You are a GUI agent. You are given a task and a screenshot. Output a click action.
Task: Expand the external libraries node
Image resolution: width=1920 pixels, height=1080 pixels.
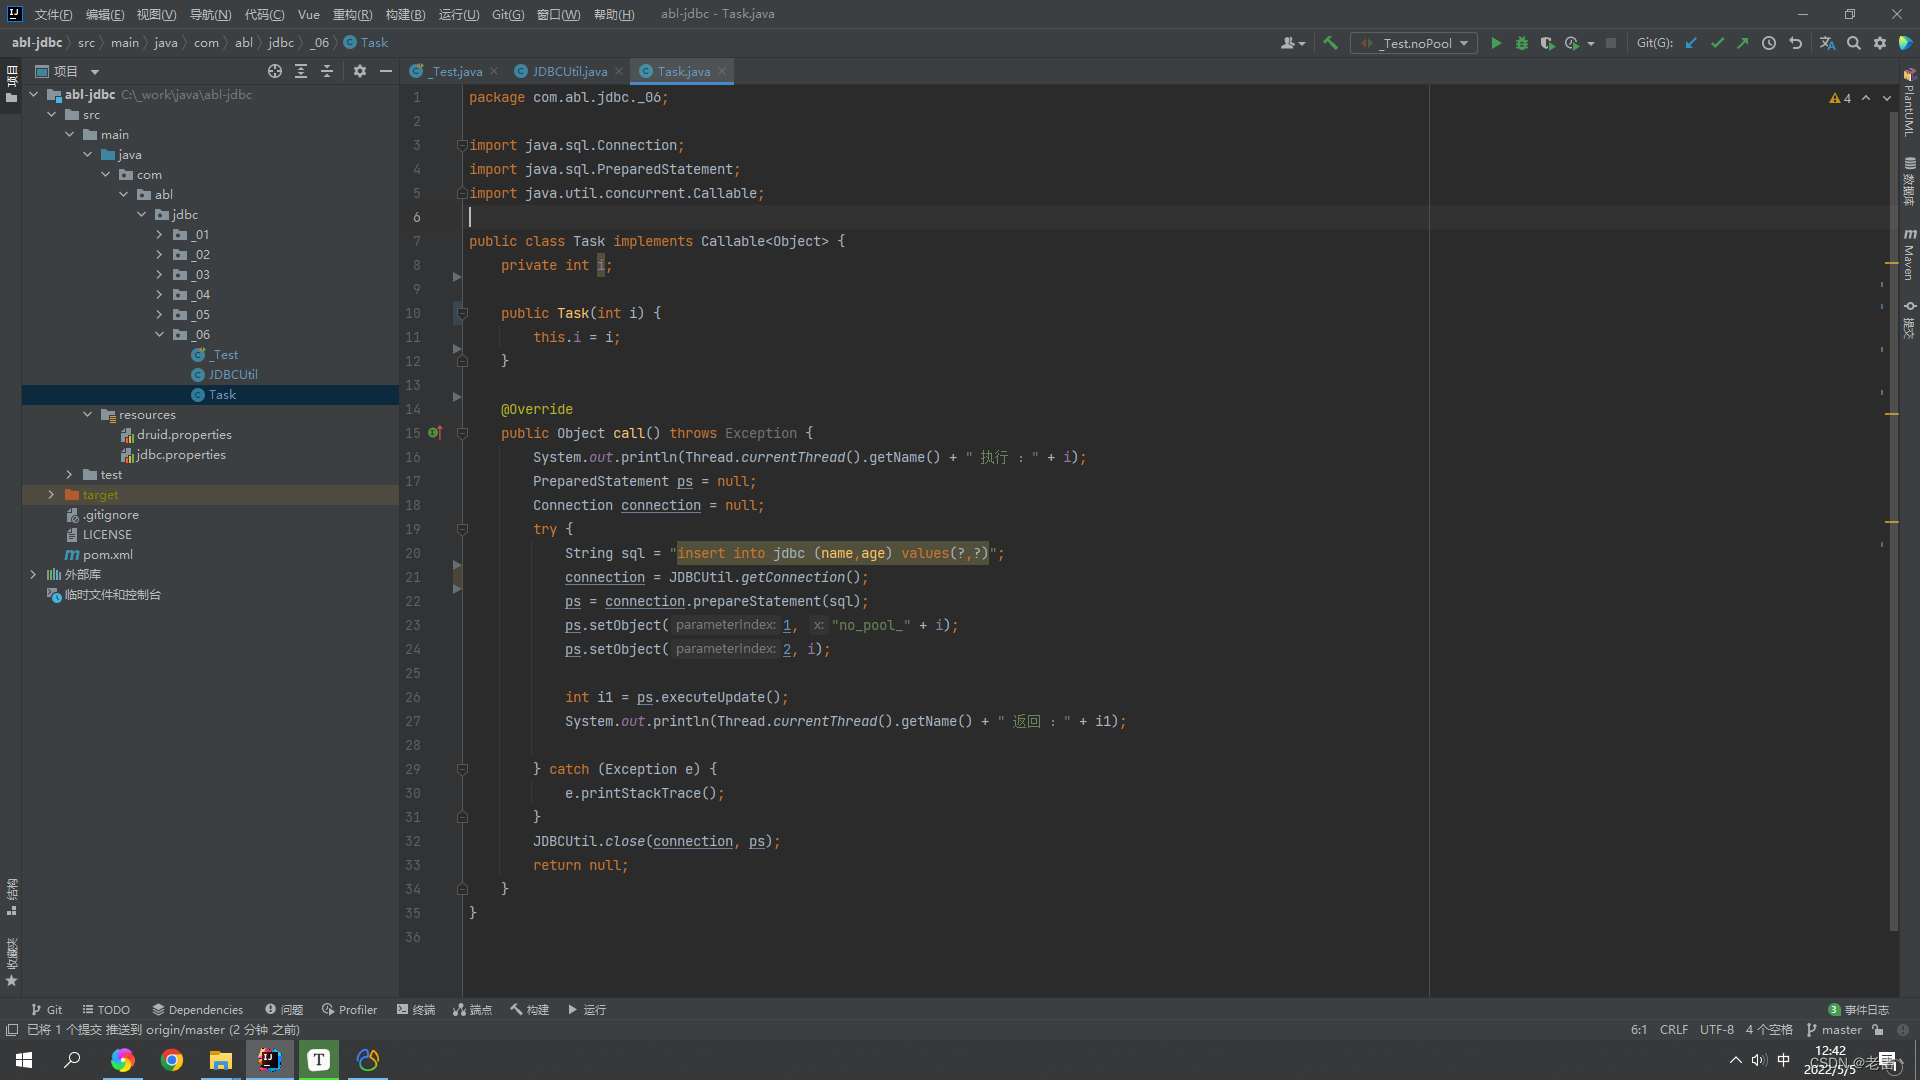(x=33, y=574)
